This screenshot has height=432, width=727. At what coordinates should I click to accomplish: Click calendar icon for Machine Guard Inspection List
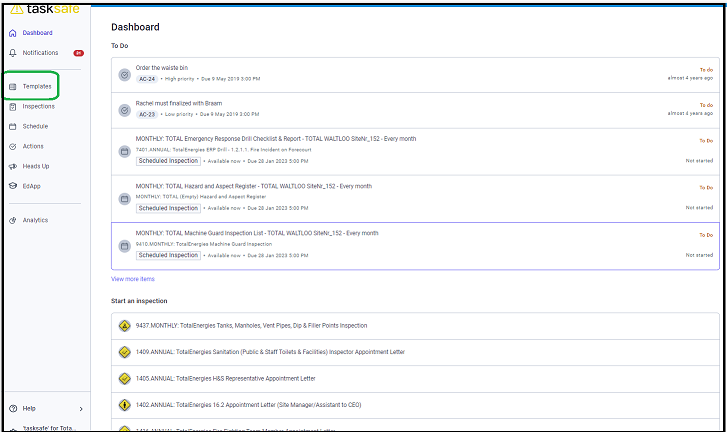pos(124,246)
